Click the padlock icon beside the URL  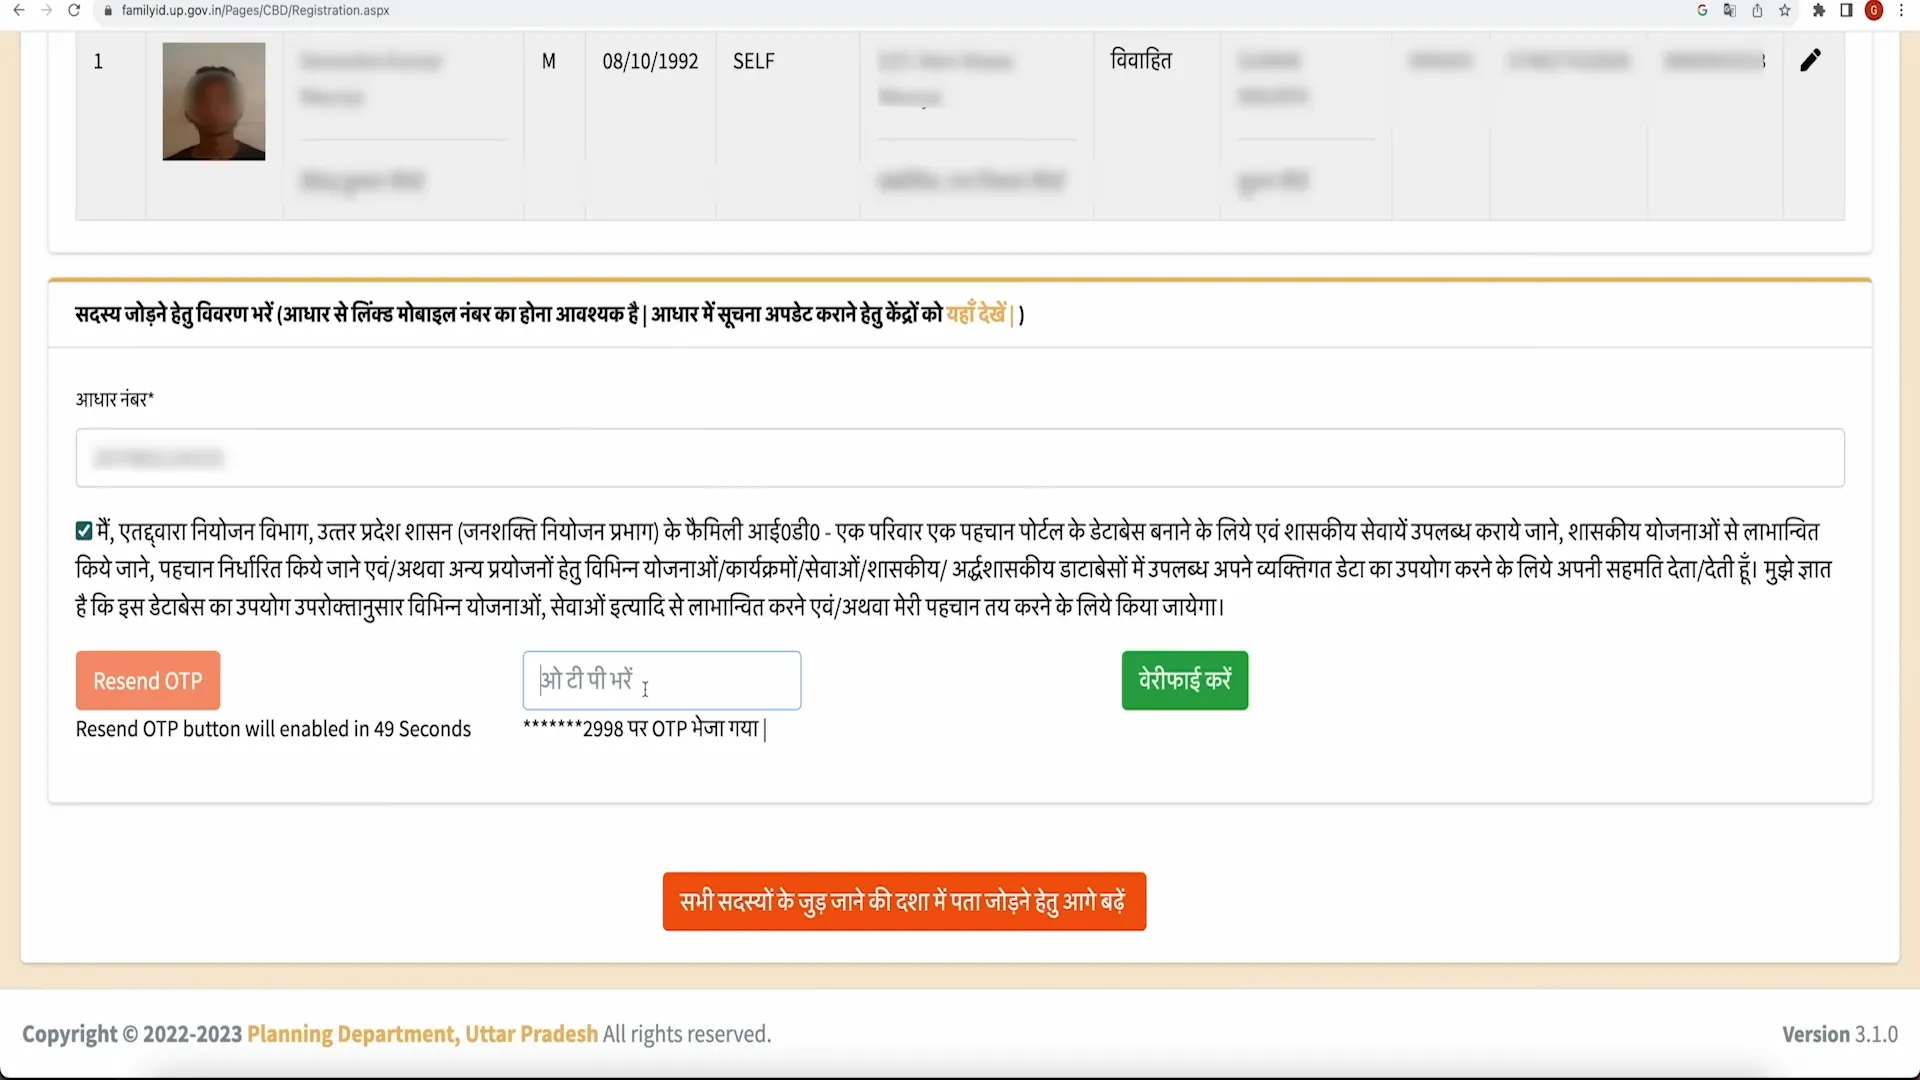point(107,11)
